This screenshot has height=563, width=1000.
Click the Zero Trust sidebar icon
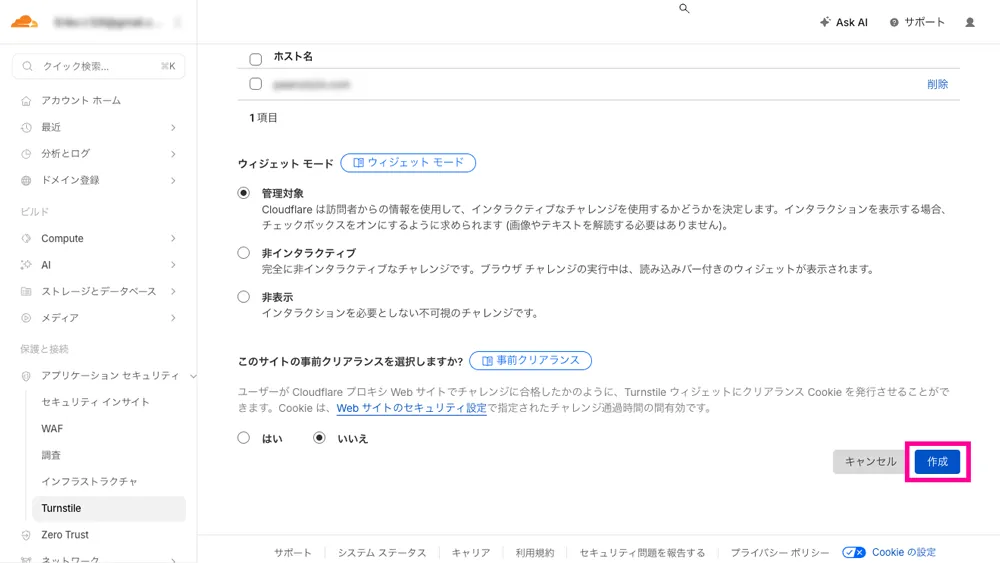point(26,535)
